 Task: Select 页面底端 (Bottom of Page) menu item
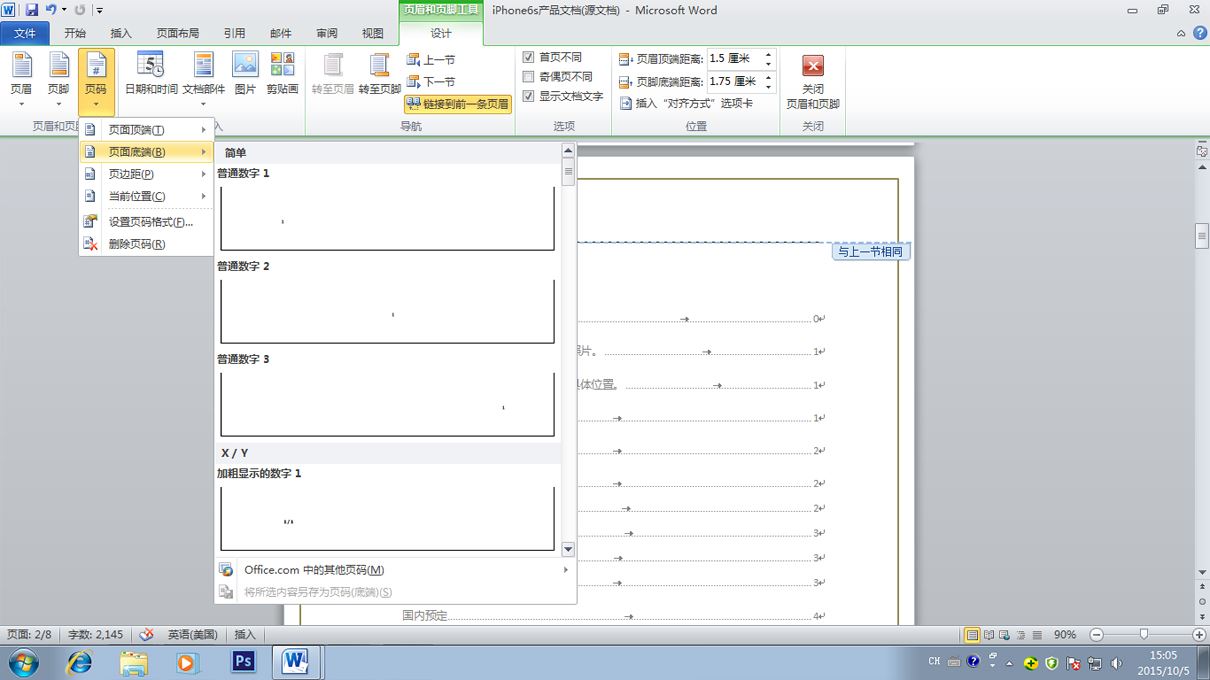147,152
